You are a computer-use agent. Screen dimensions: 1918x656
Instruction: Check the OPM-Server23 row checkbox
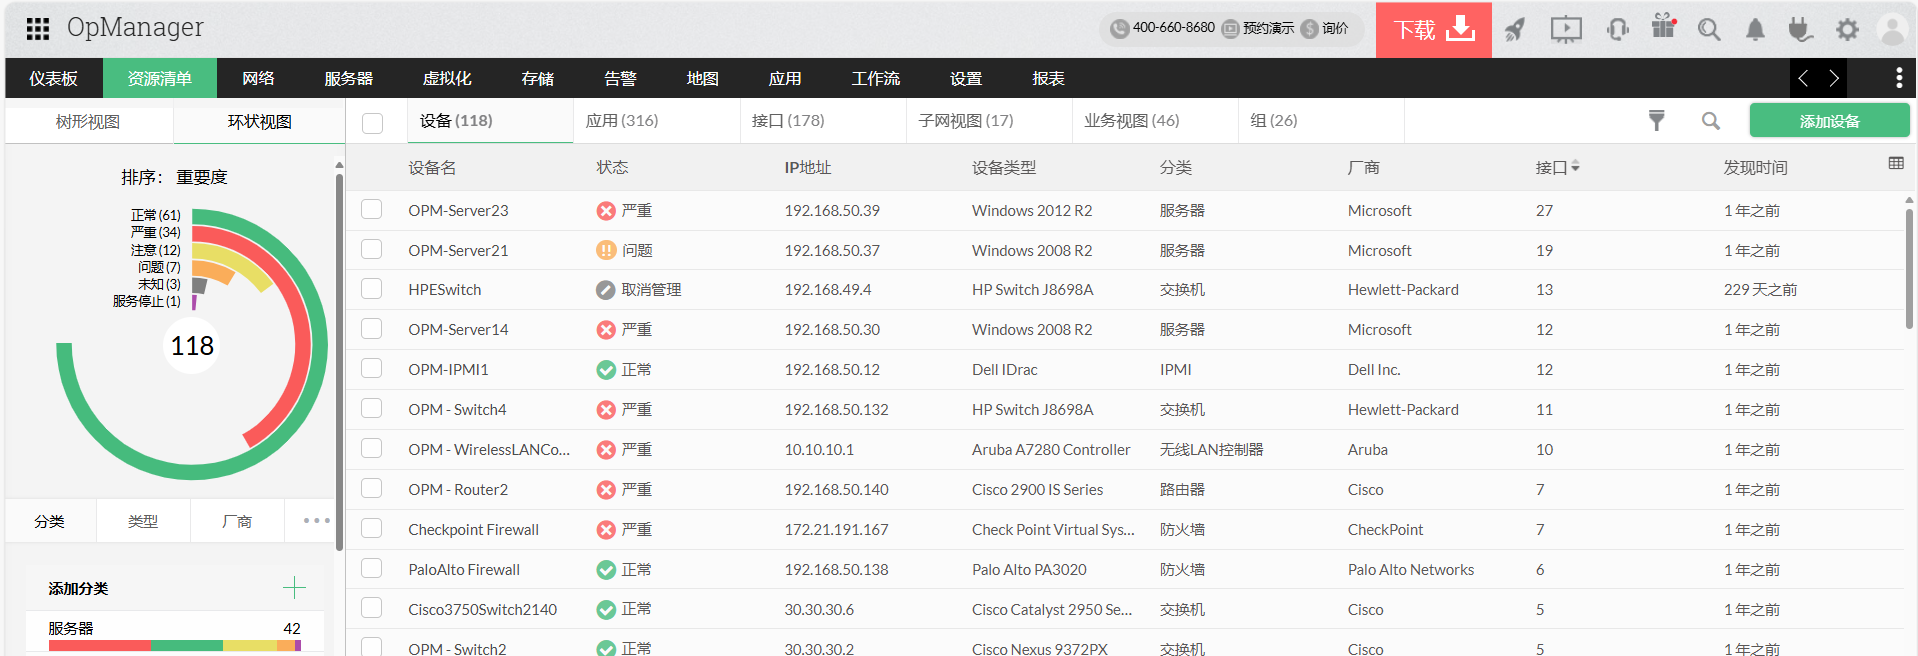pos(372,209)
